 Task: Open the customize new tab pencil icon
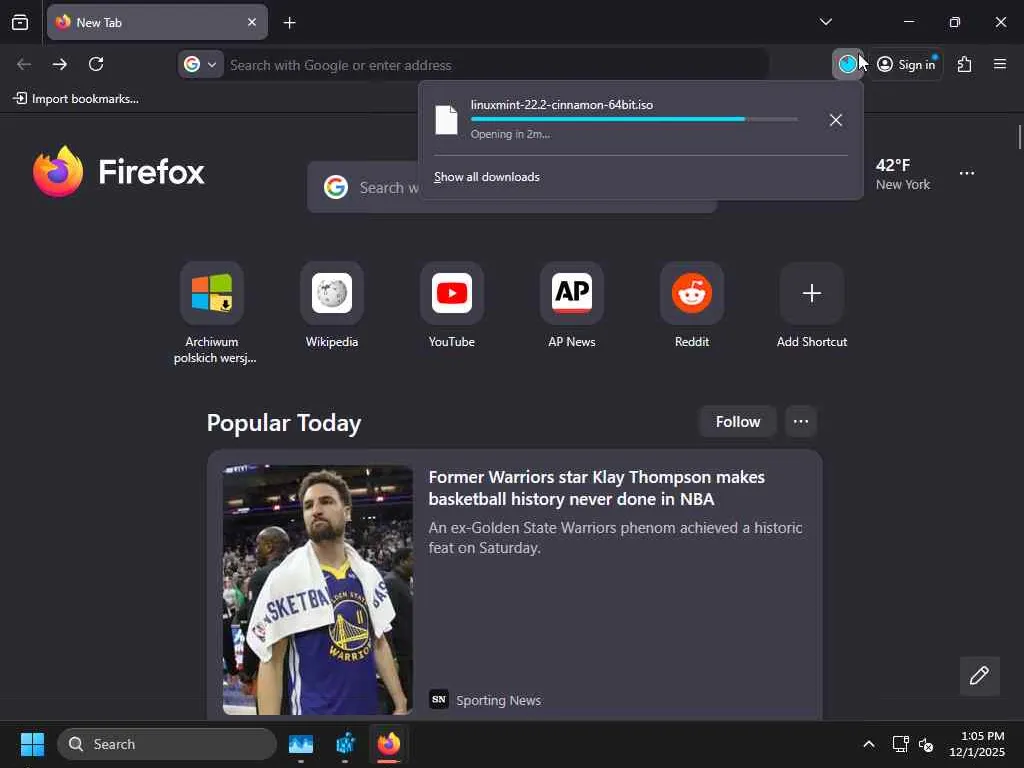[979, 675]
